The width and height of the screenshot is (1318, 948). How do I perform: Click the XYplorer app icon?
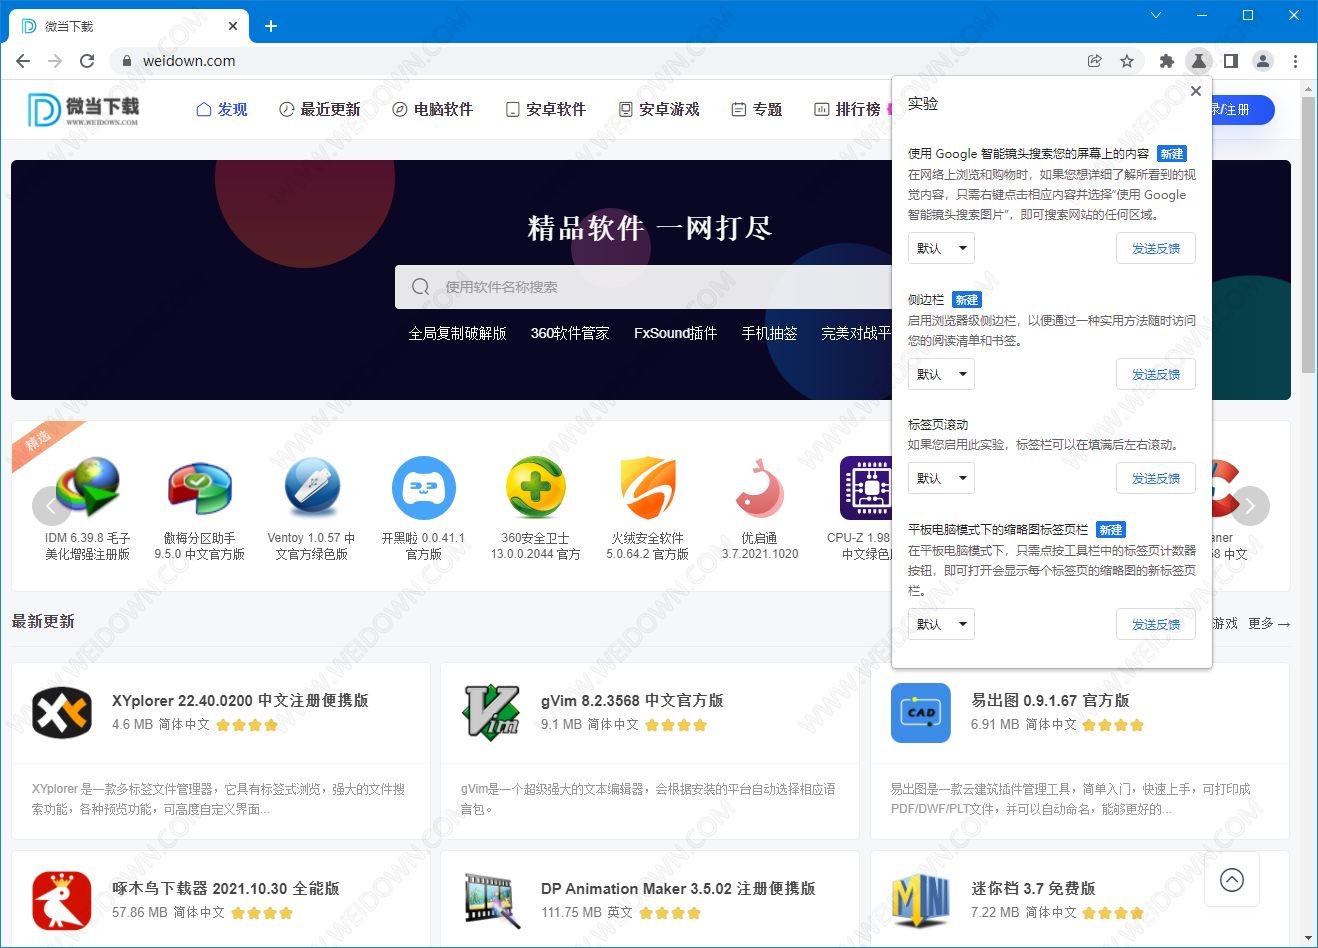62,713
